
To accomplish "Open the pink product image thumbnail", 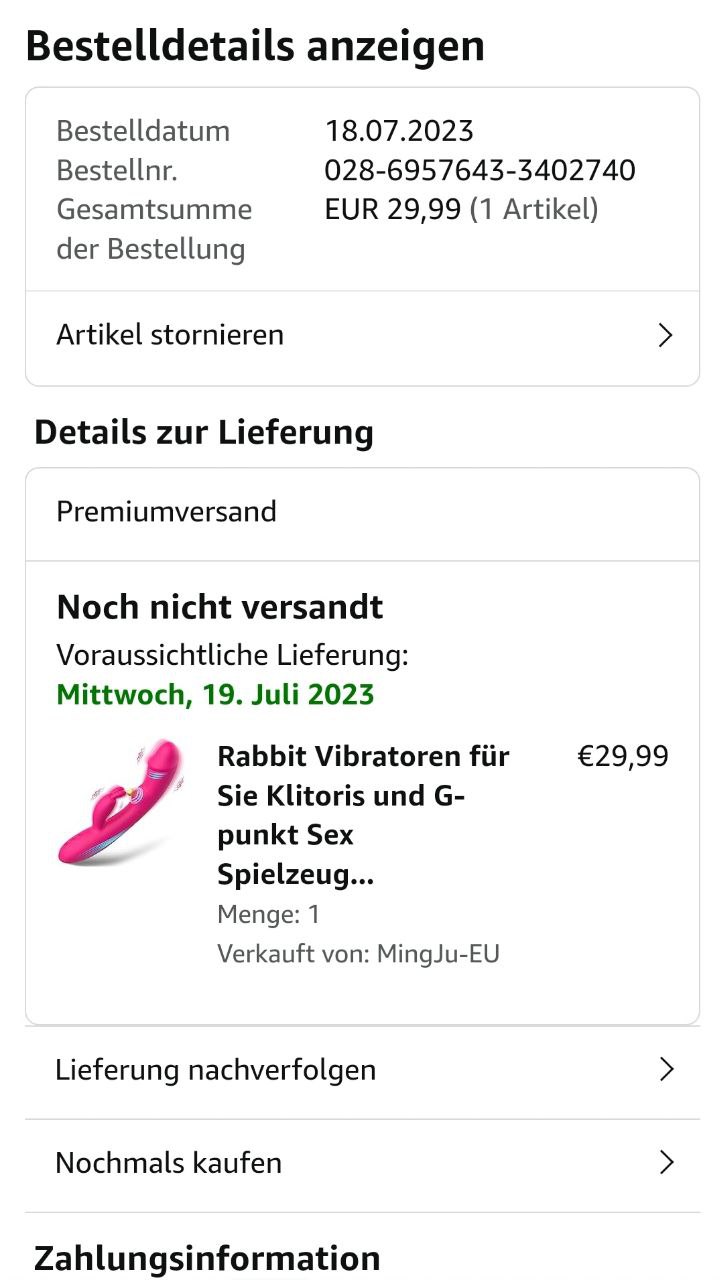I will (120, 803).
